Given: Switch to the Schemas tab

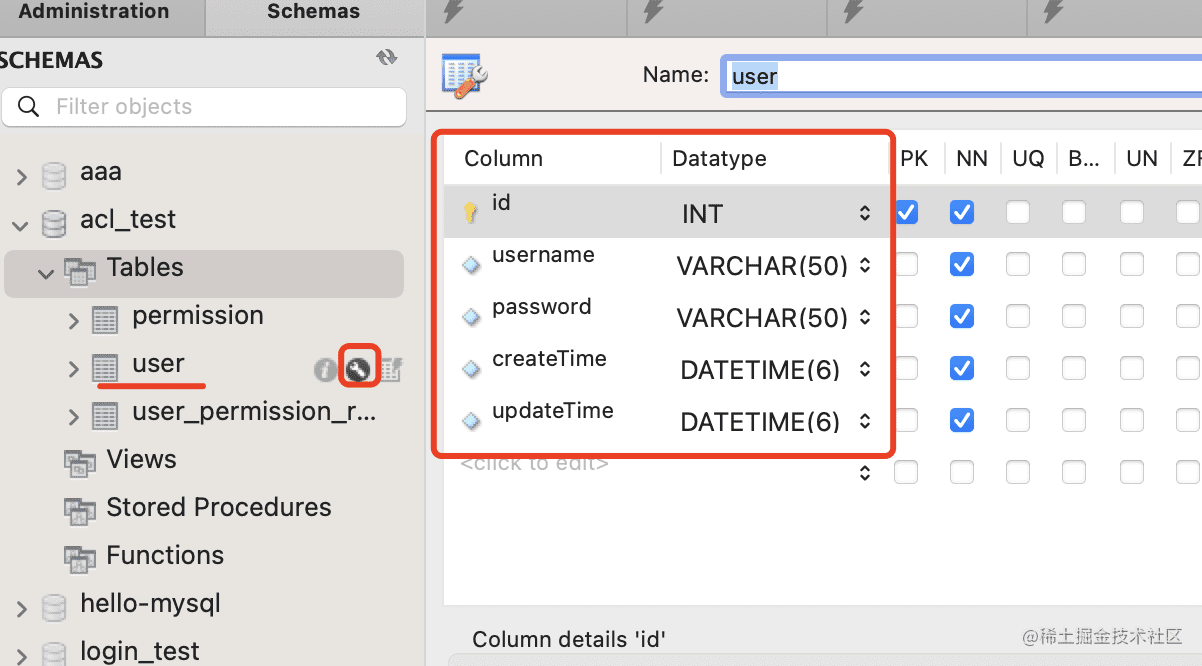Looking at the screenshot, I should 313,13.
